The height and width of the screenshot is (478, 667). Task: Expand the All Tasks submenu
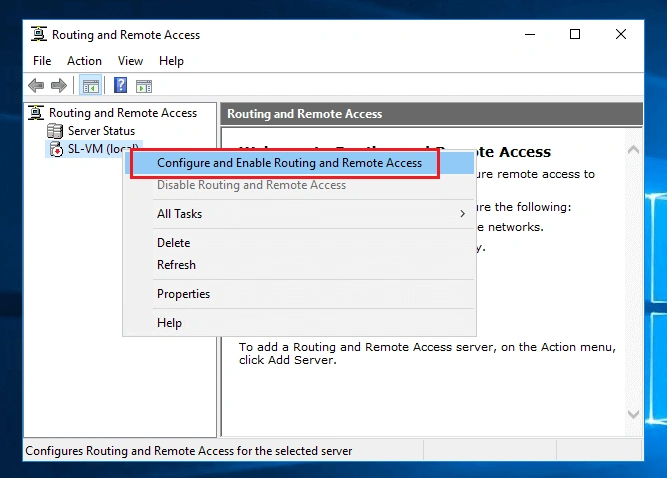point(299,214)
